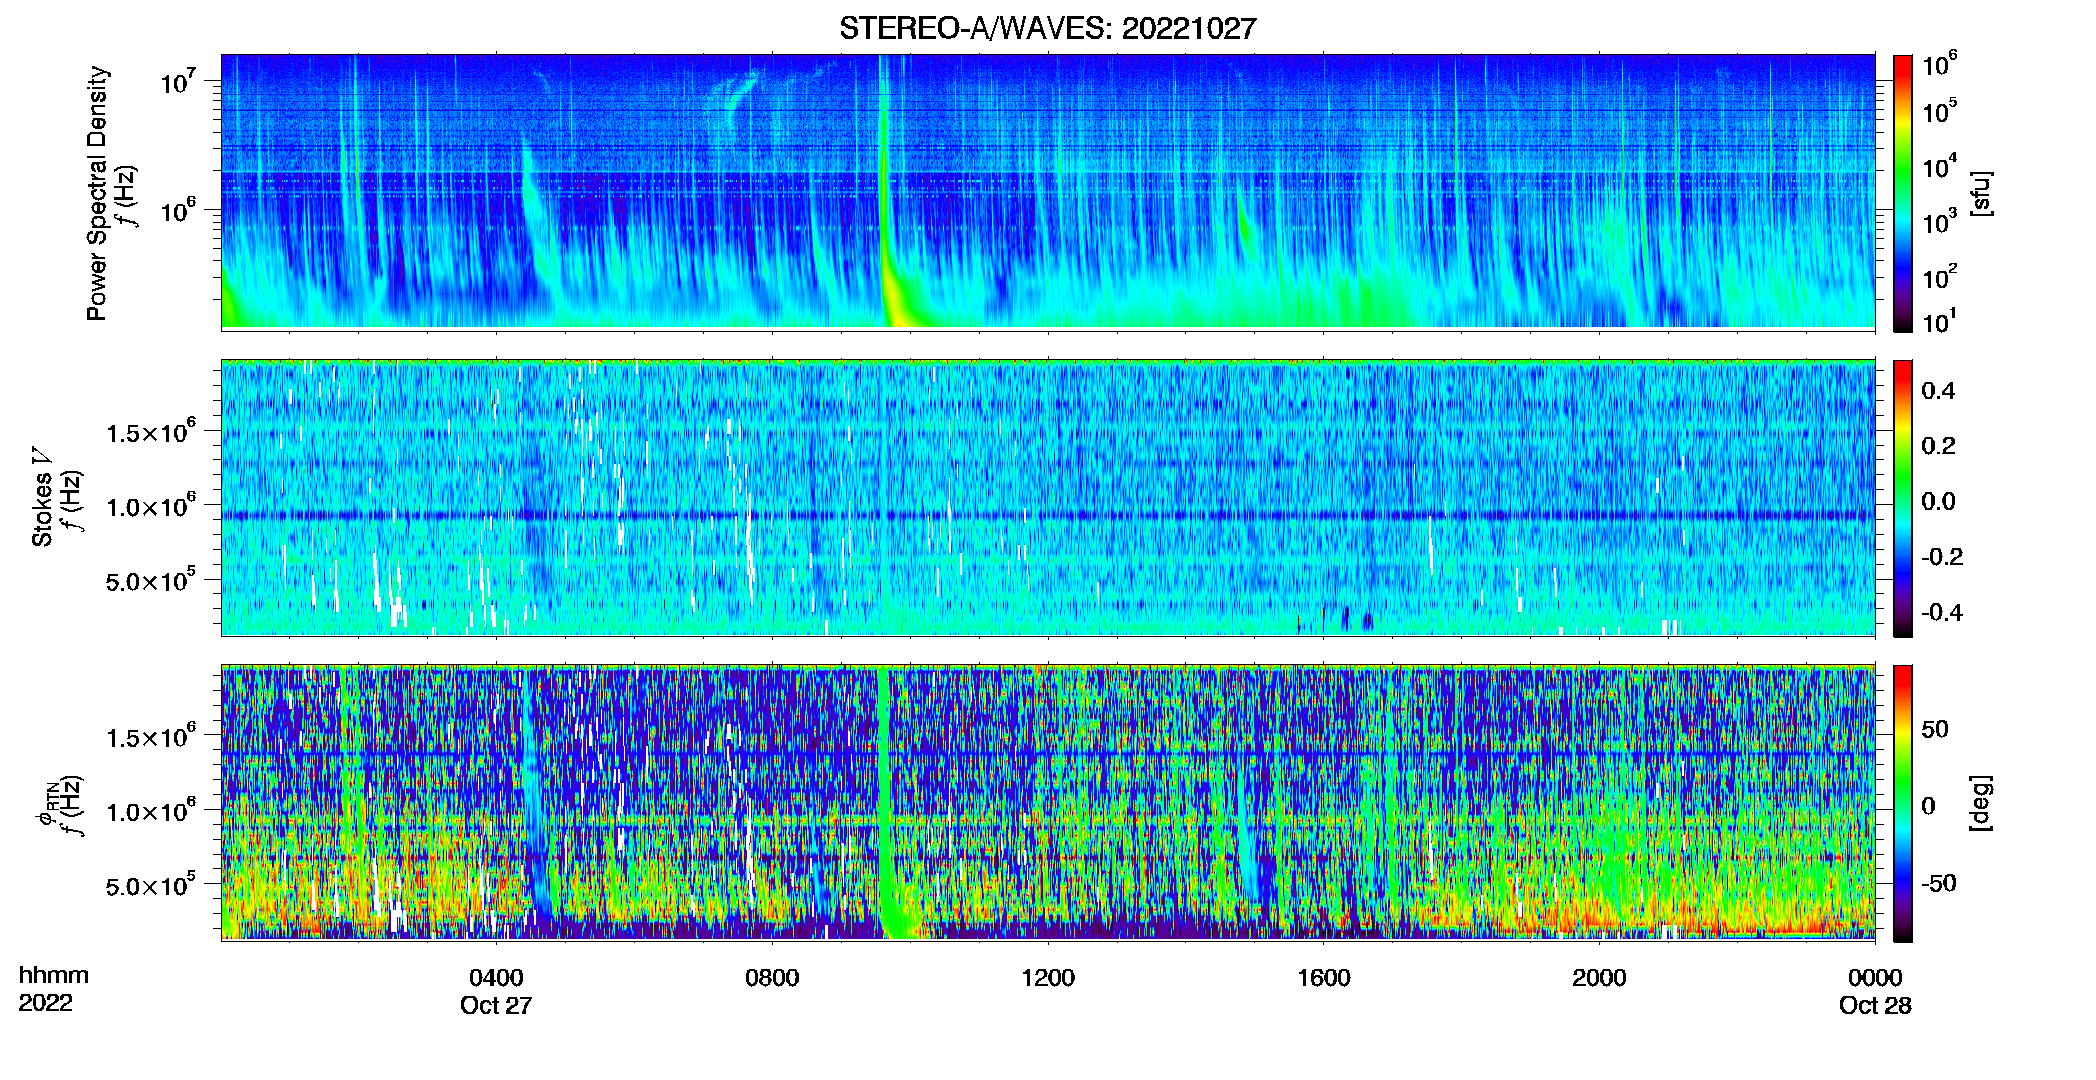Click the 1.0×10^6 tick of φRTN panel
The image size is (2096, 1080).
click(x=150, y=811)
